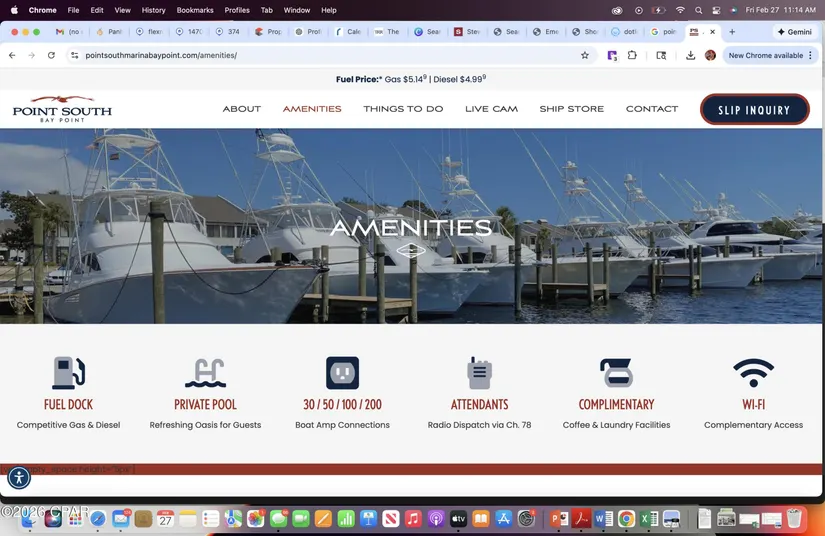Click the Wi-Fi signal icon
The width and height of the screenshot is (825, 536).
pyautogui.click(x=753, y=373)
